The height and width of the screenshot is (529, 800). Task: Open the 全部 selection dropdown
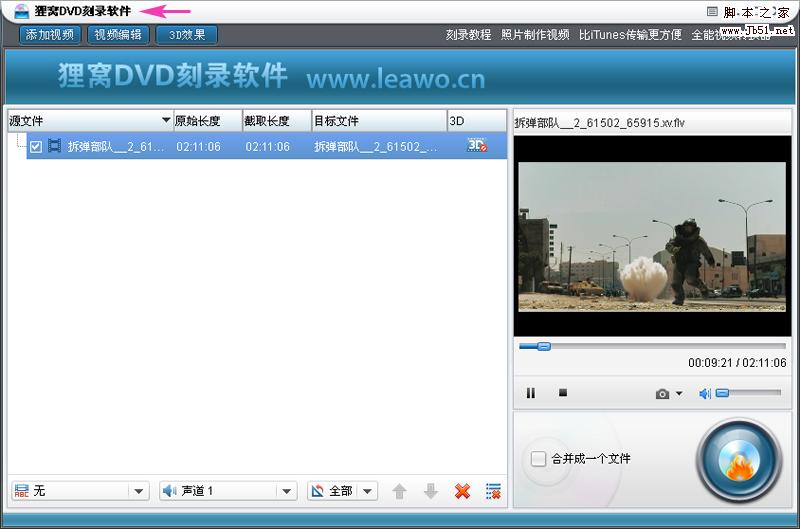coord(342,491)
